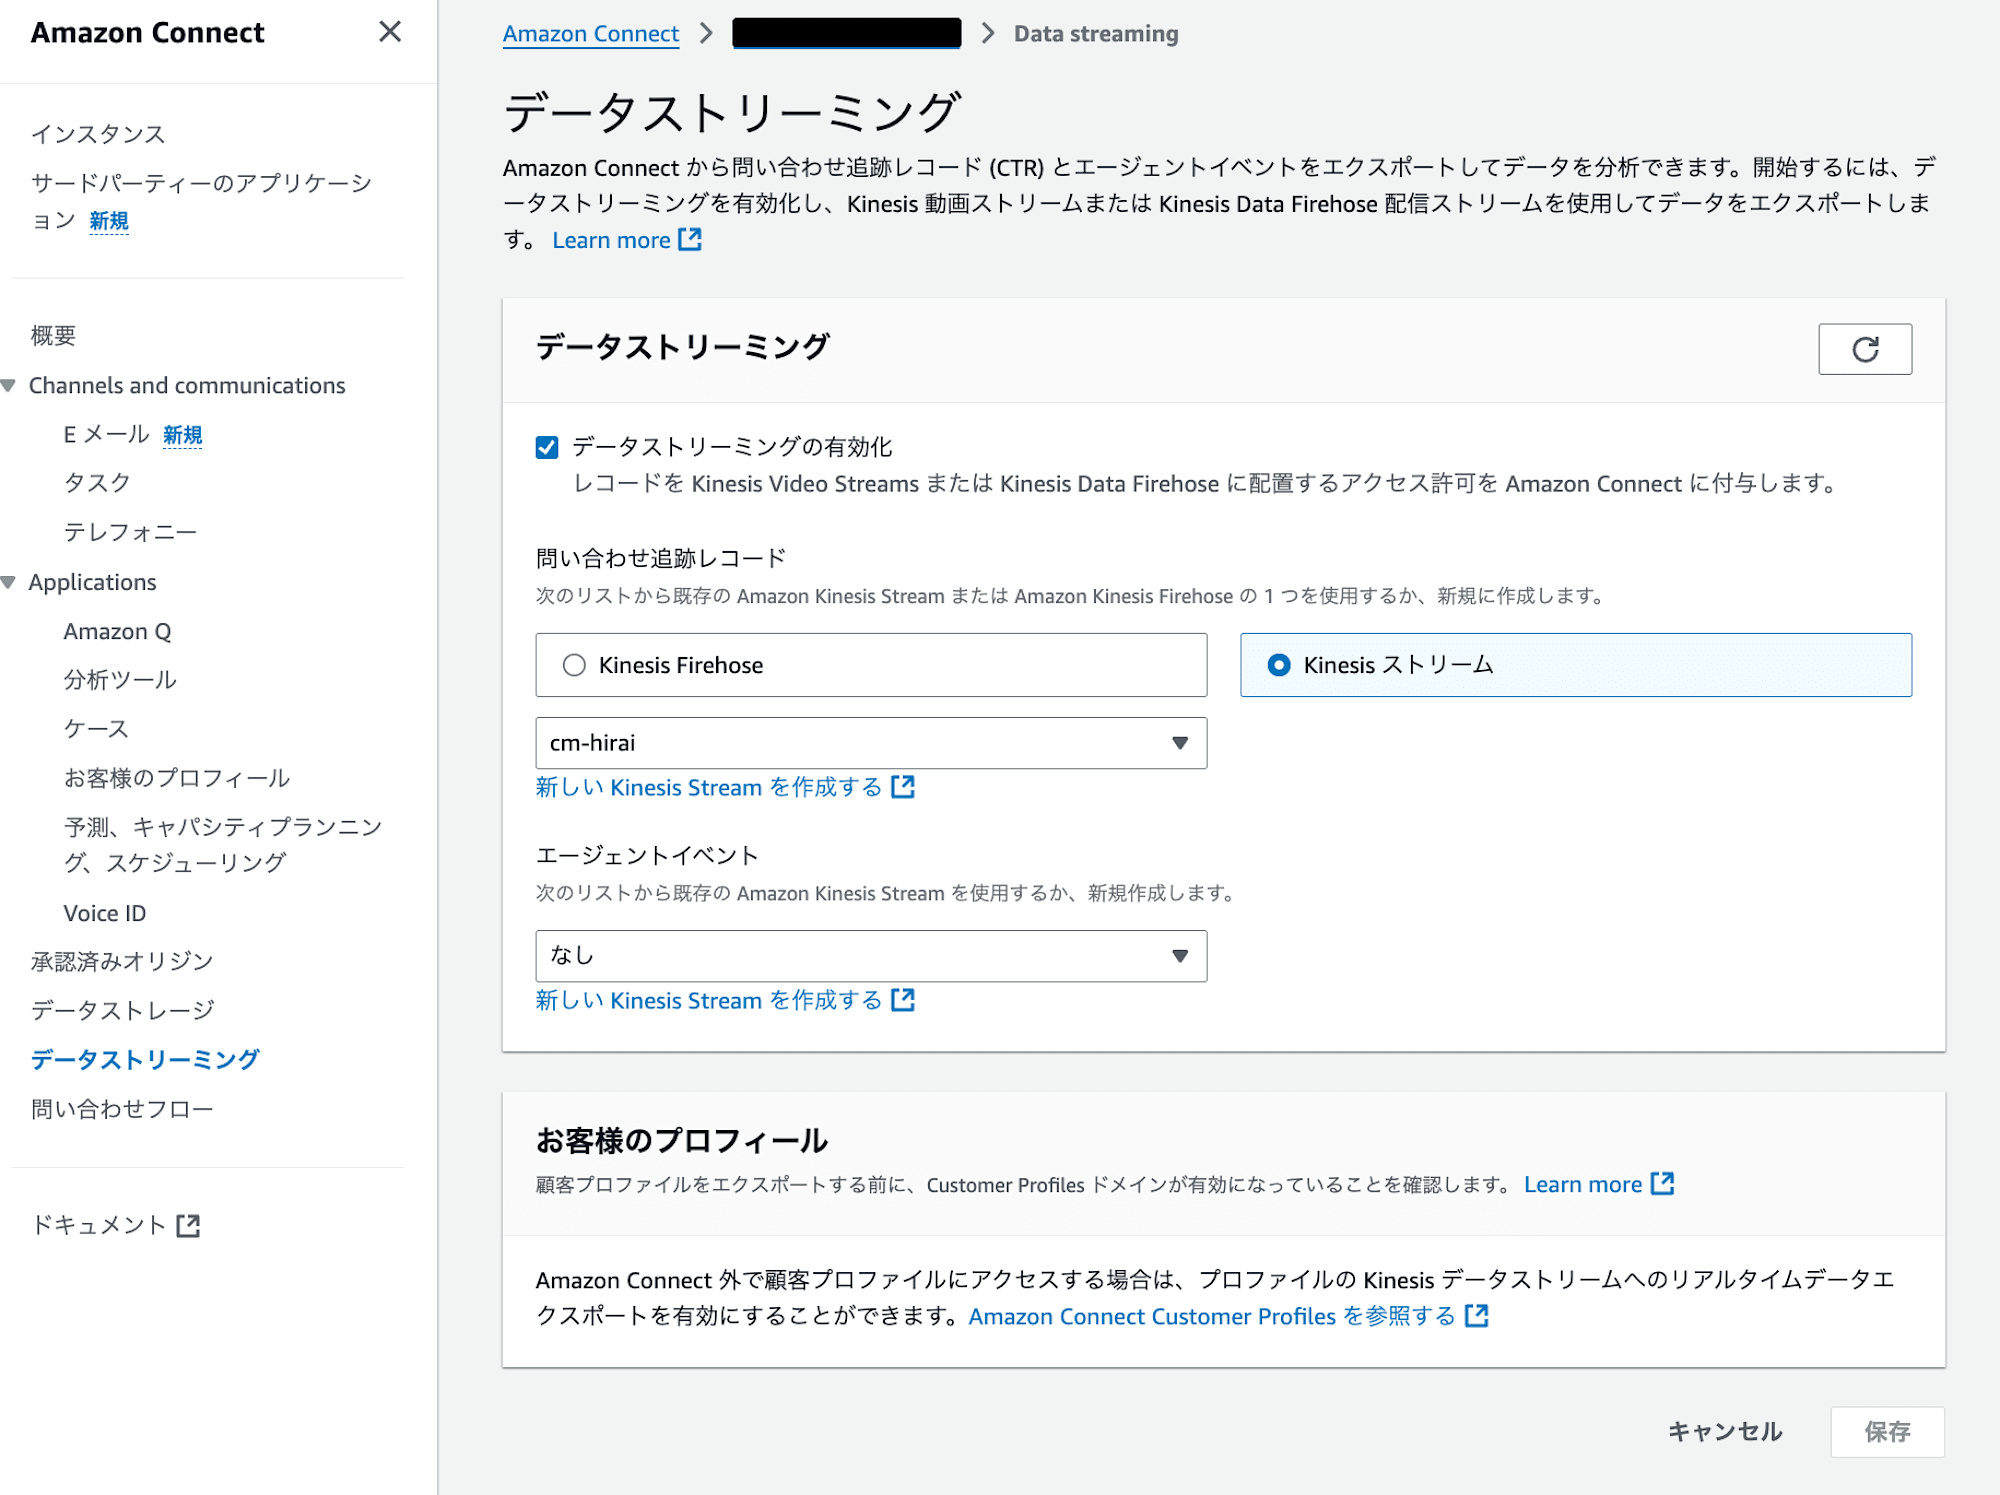Open 問い合わせフロー page
This screenshot has height=1495, width=2000.
(x=122, y=1109)
